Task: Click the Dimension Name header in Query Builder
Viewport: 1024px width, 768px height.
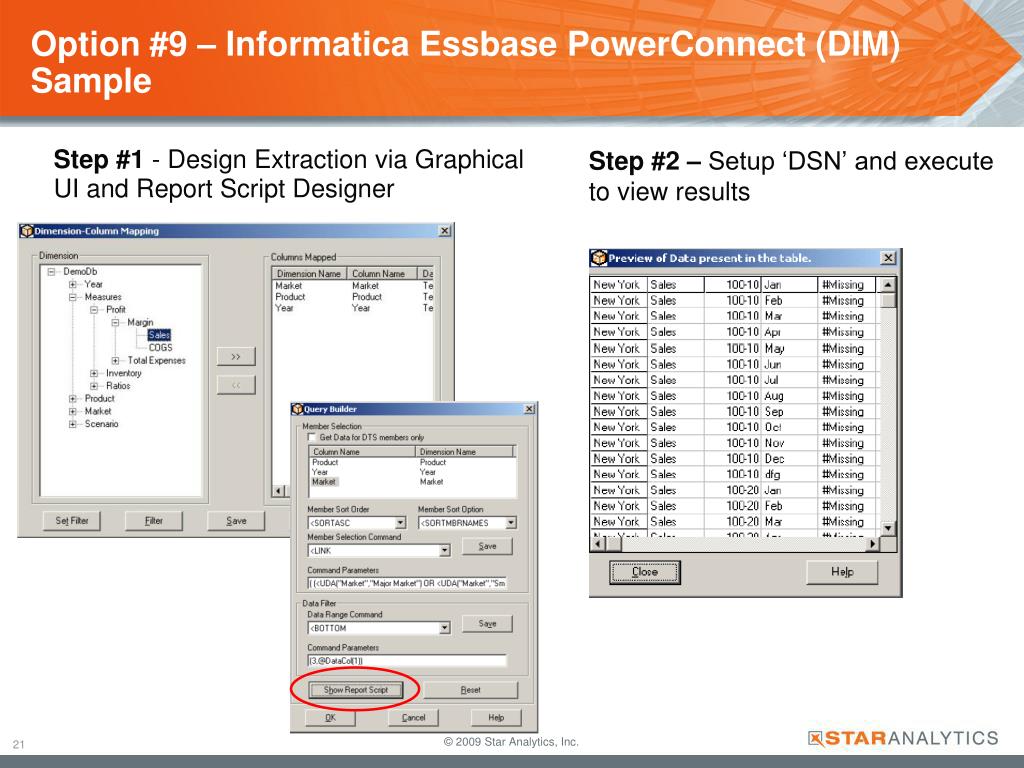Action: click(x=465, y=452)
